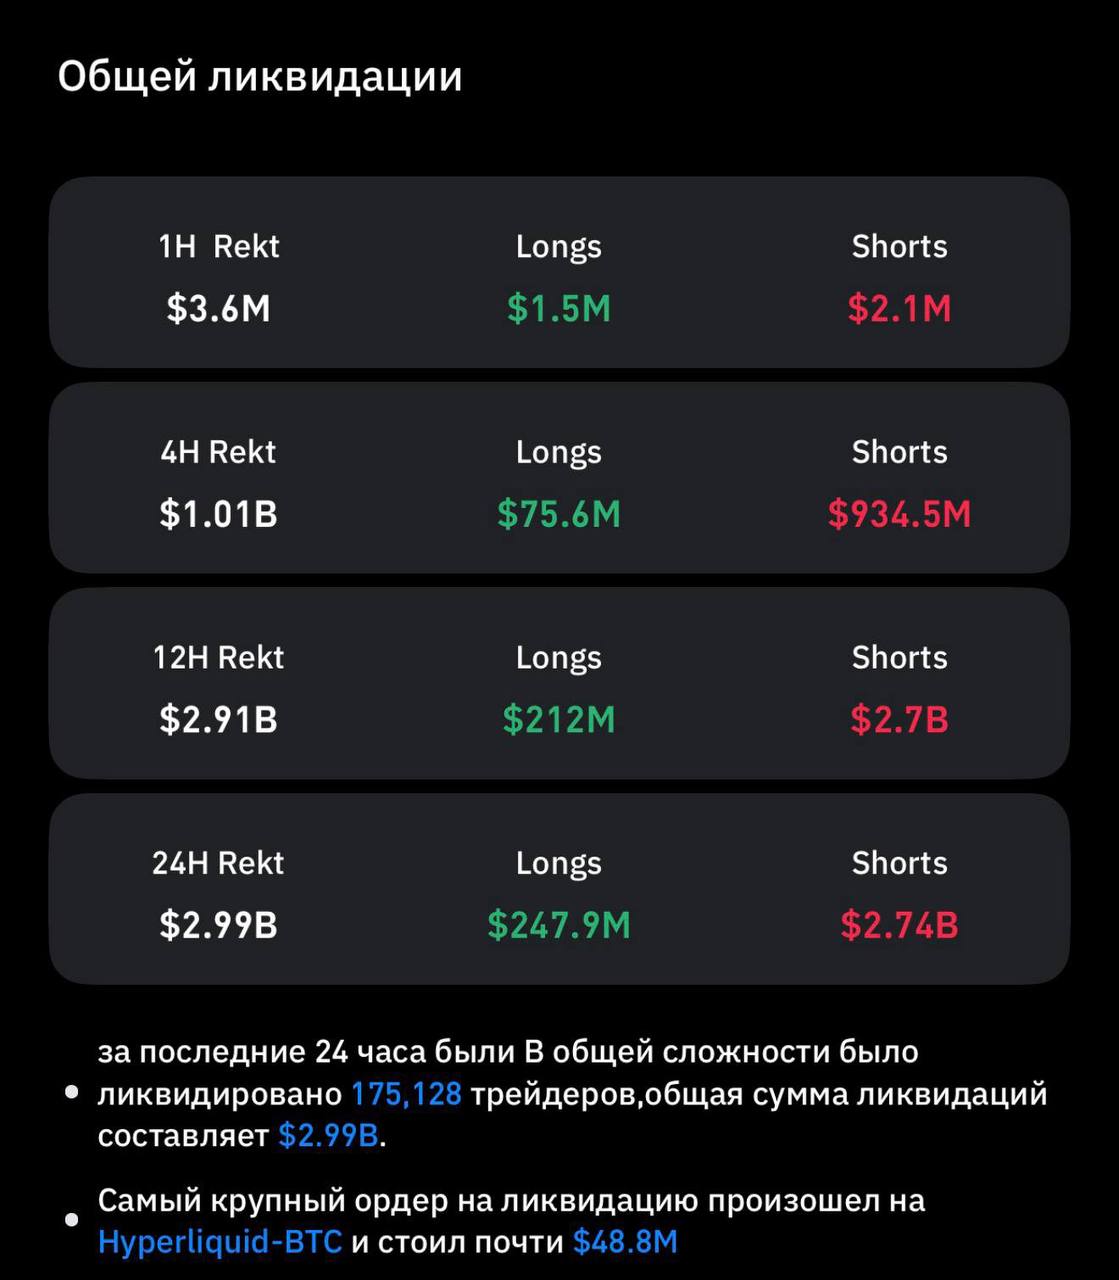Select the 24H Rekt card label
1119x1280 pixels.
pyautogui.click(x=218, y=863)
